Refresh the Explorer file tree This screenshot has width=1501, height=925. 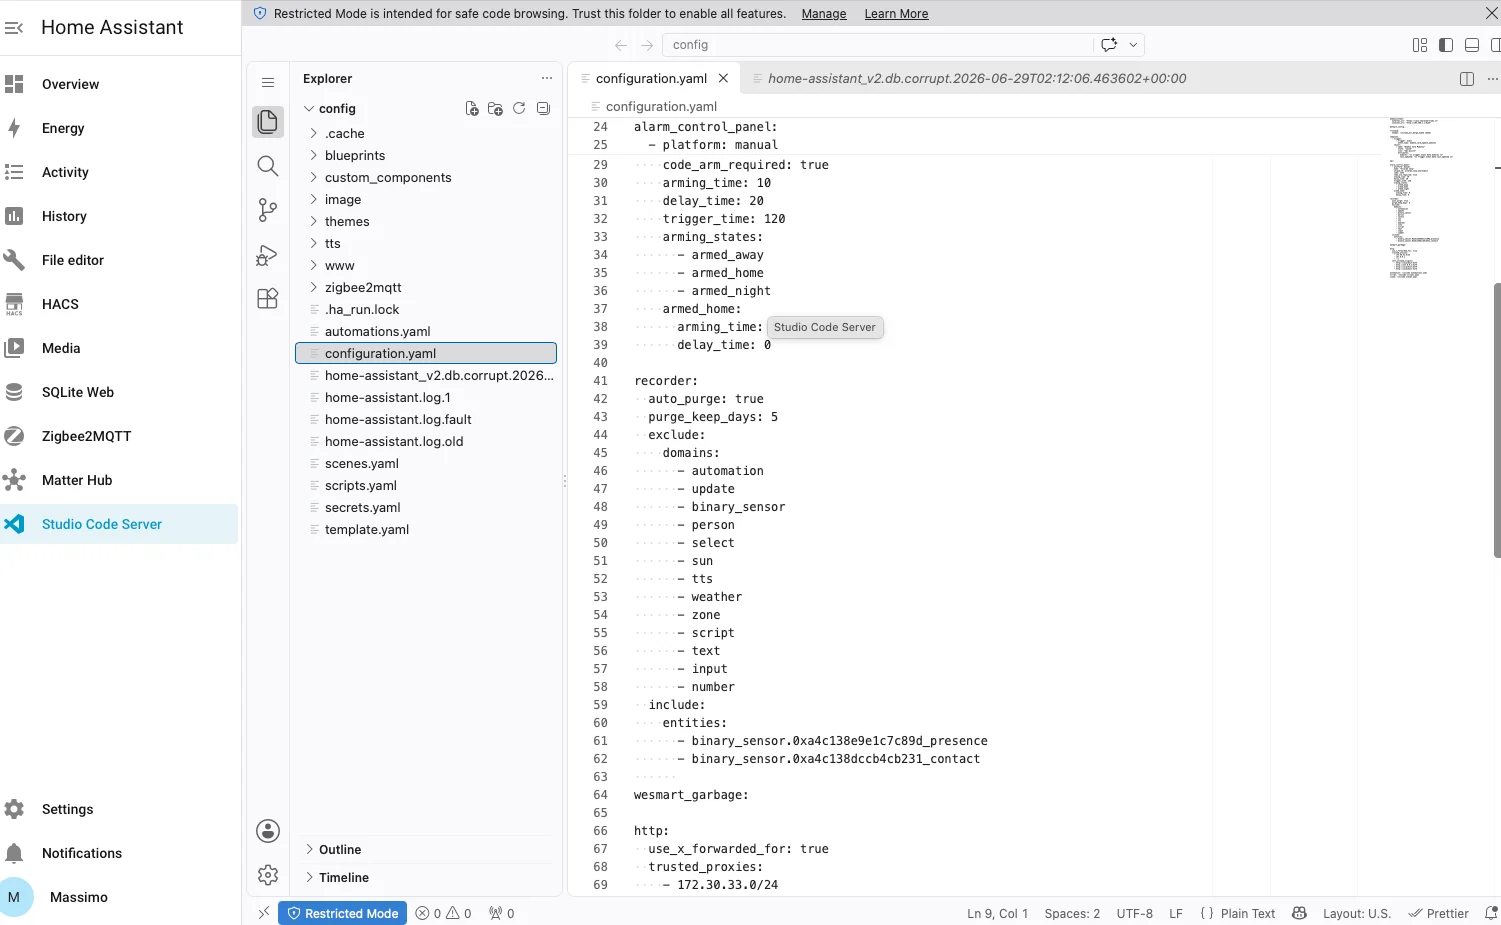click(519, 109)
